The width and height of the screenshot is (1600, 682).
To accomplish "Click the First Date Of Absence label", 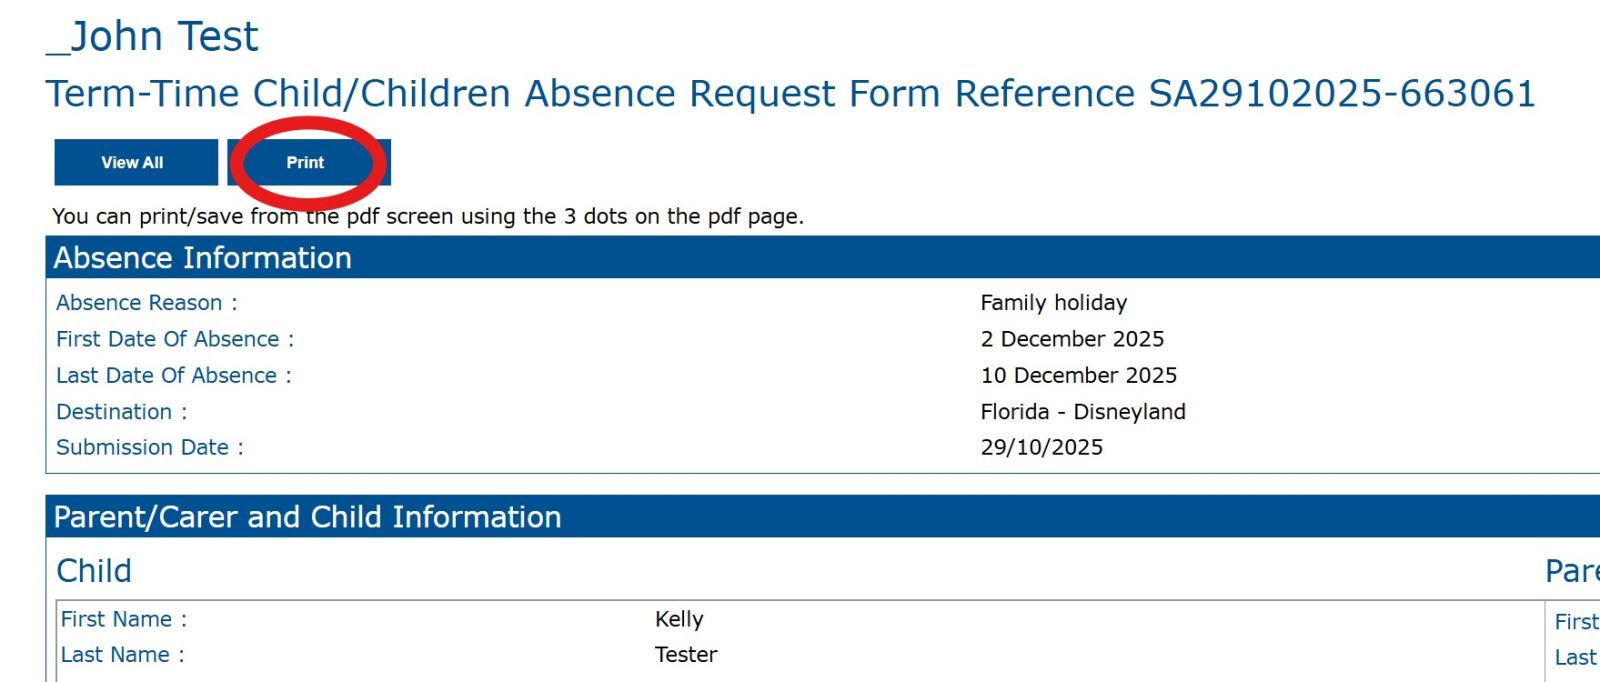I will [175, 339].
